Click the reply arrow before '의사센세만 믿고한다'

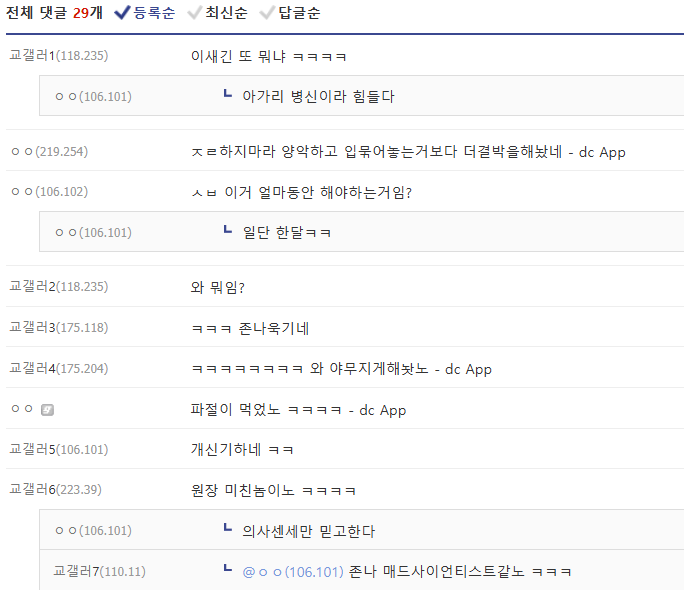click(228, 531)
